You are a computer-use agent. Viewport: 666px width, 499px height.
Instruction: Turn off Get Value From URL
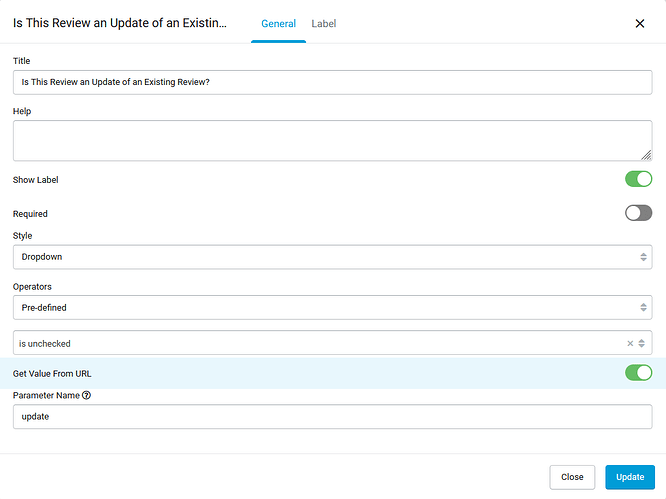click(x=638, y=373)
